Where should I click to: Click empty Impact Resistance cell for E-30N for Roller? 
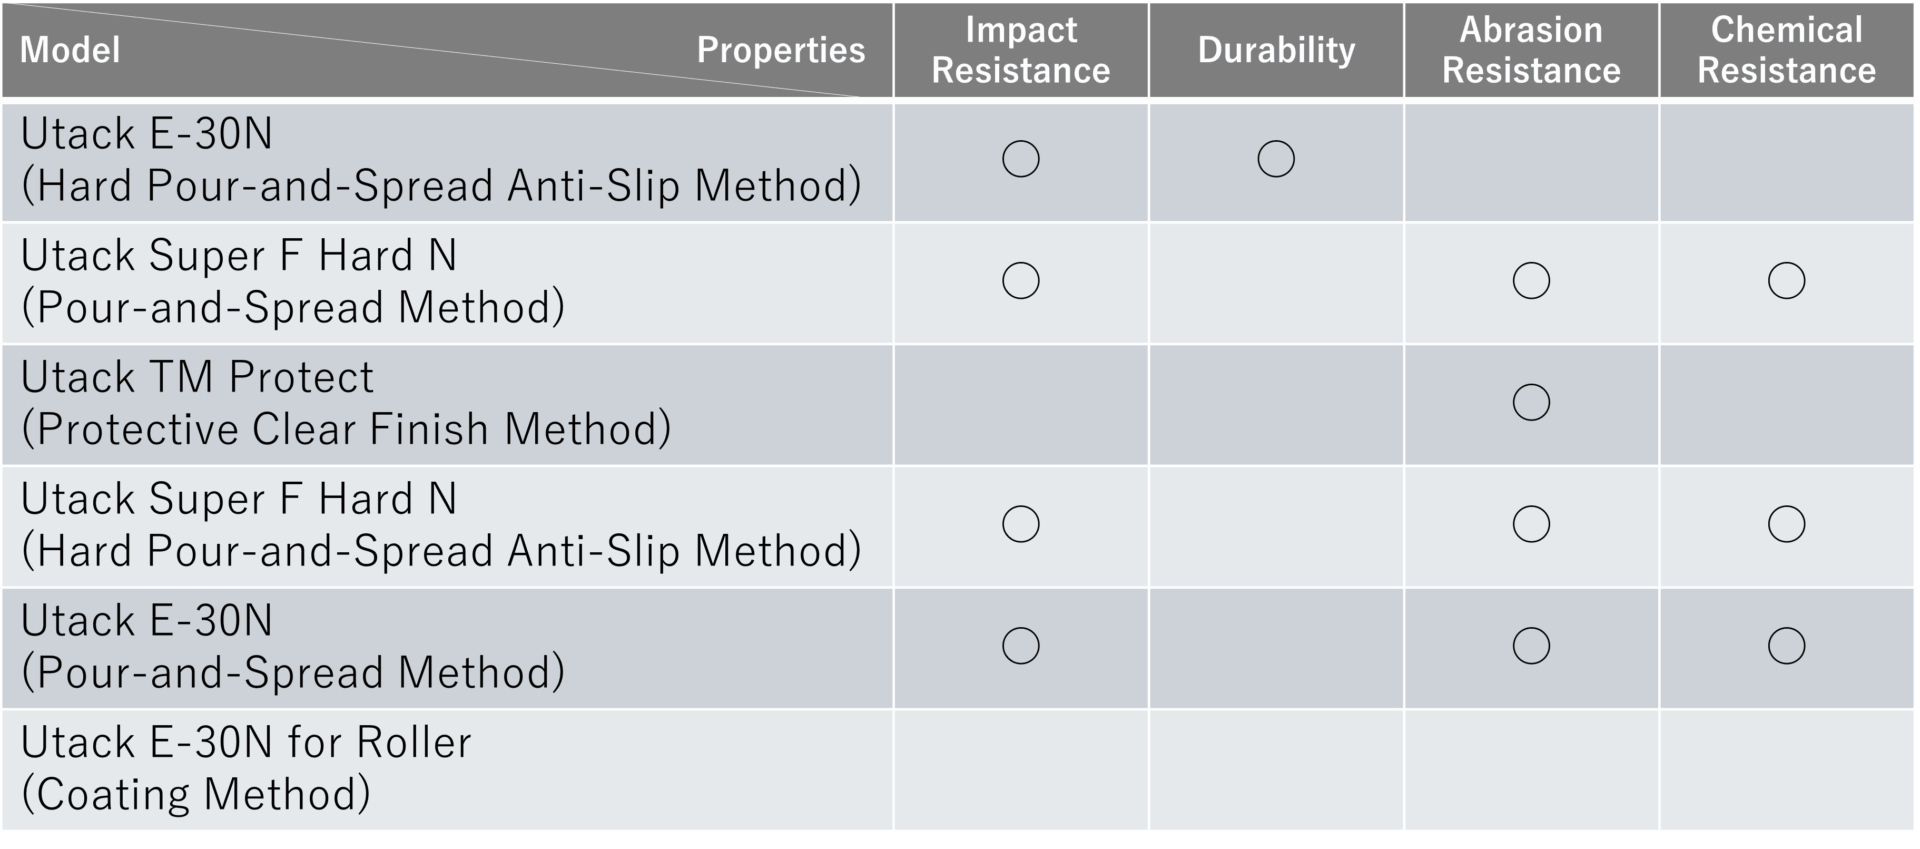(x=1020, y=770)
